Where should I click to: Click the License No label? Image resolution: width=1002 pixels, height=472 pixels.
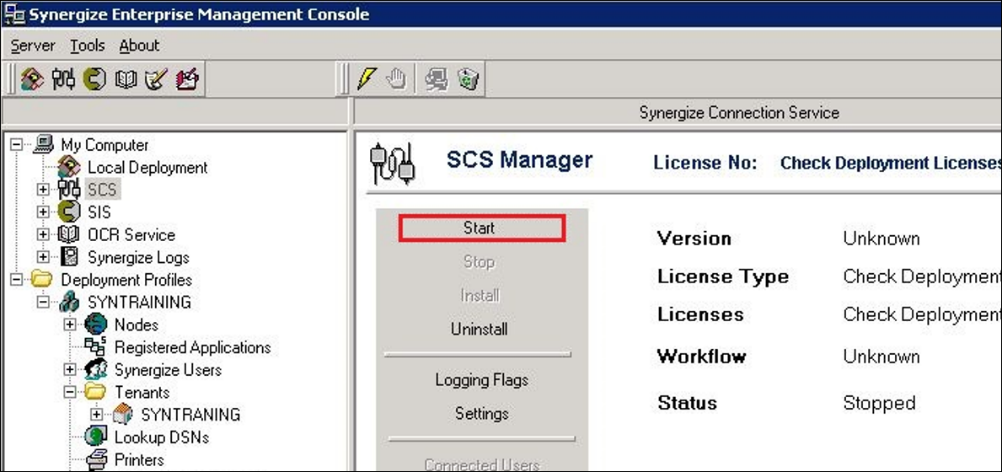tap(705, 162)
